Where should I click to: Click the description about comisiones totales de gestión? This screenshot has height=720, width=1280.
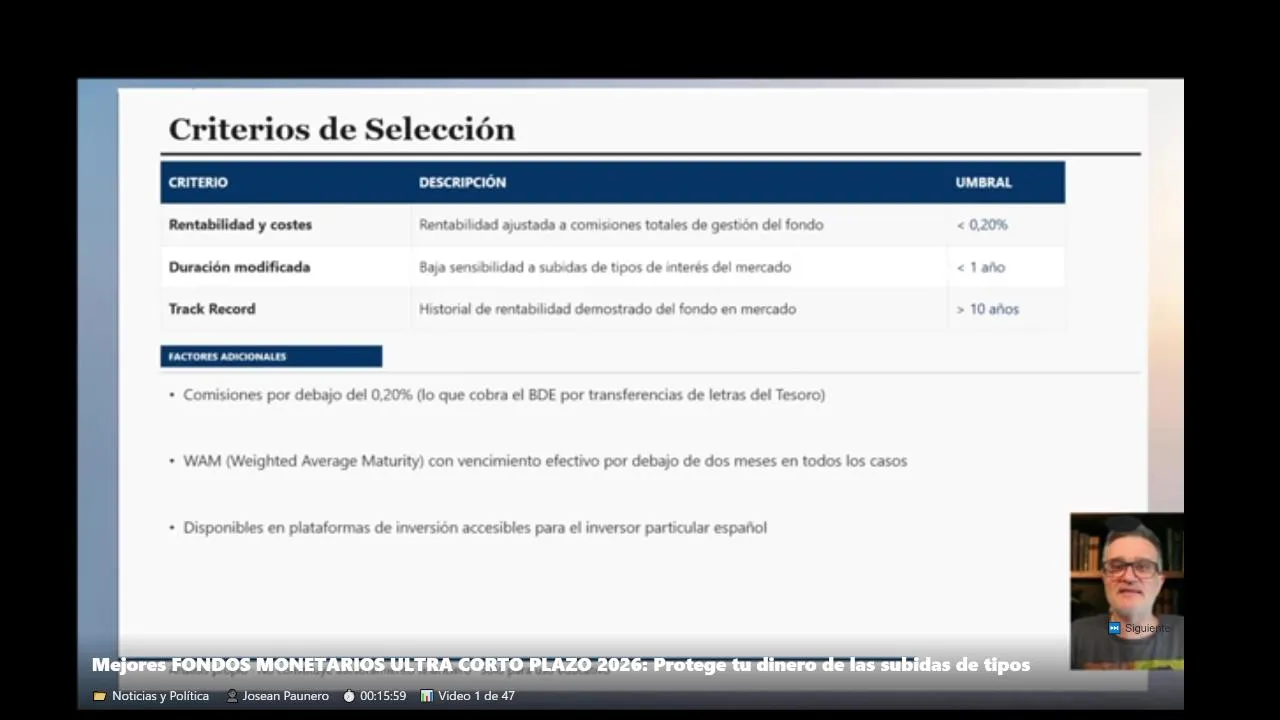(x=621, y=225)
